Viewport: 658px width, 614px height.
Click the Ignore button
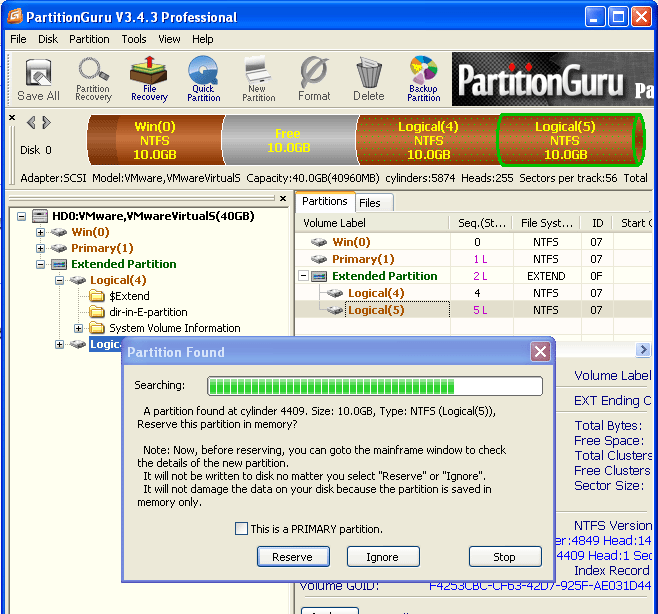click(383, 557)
